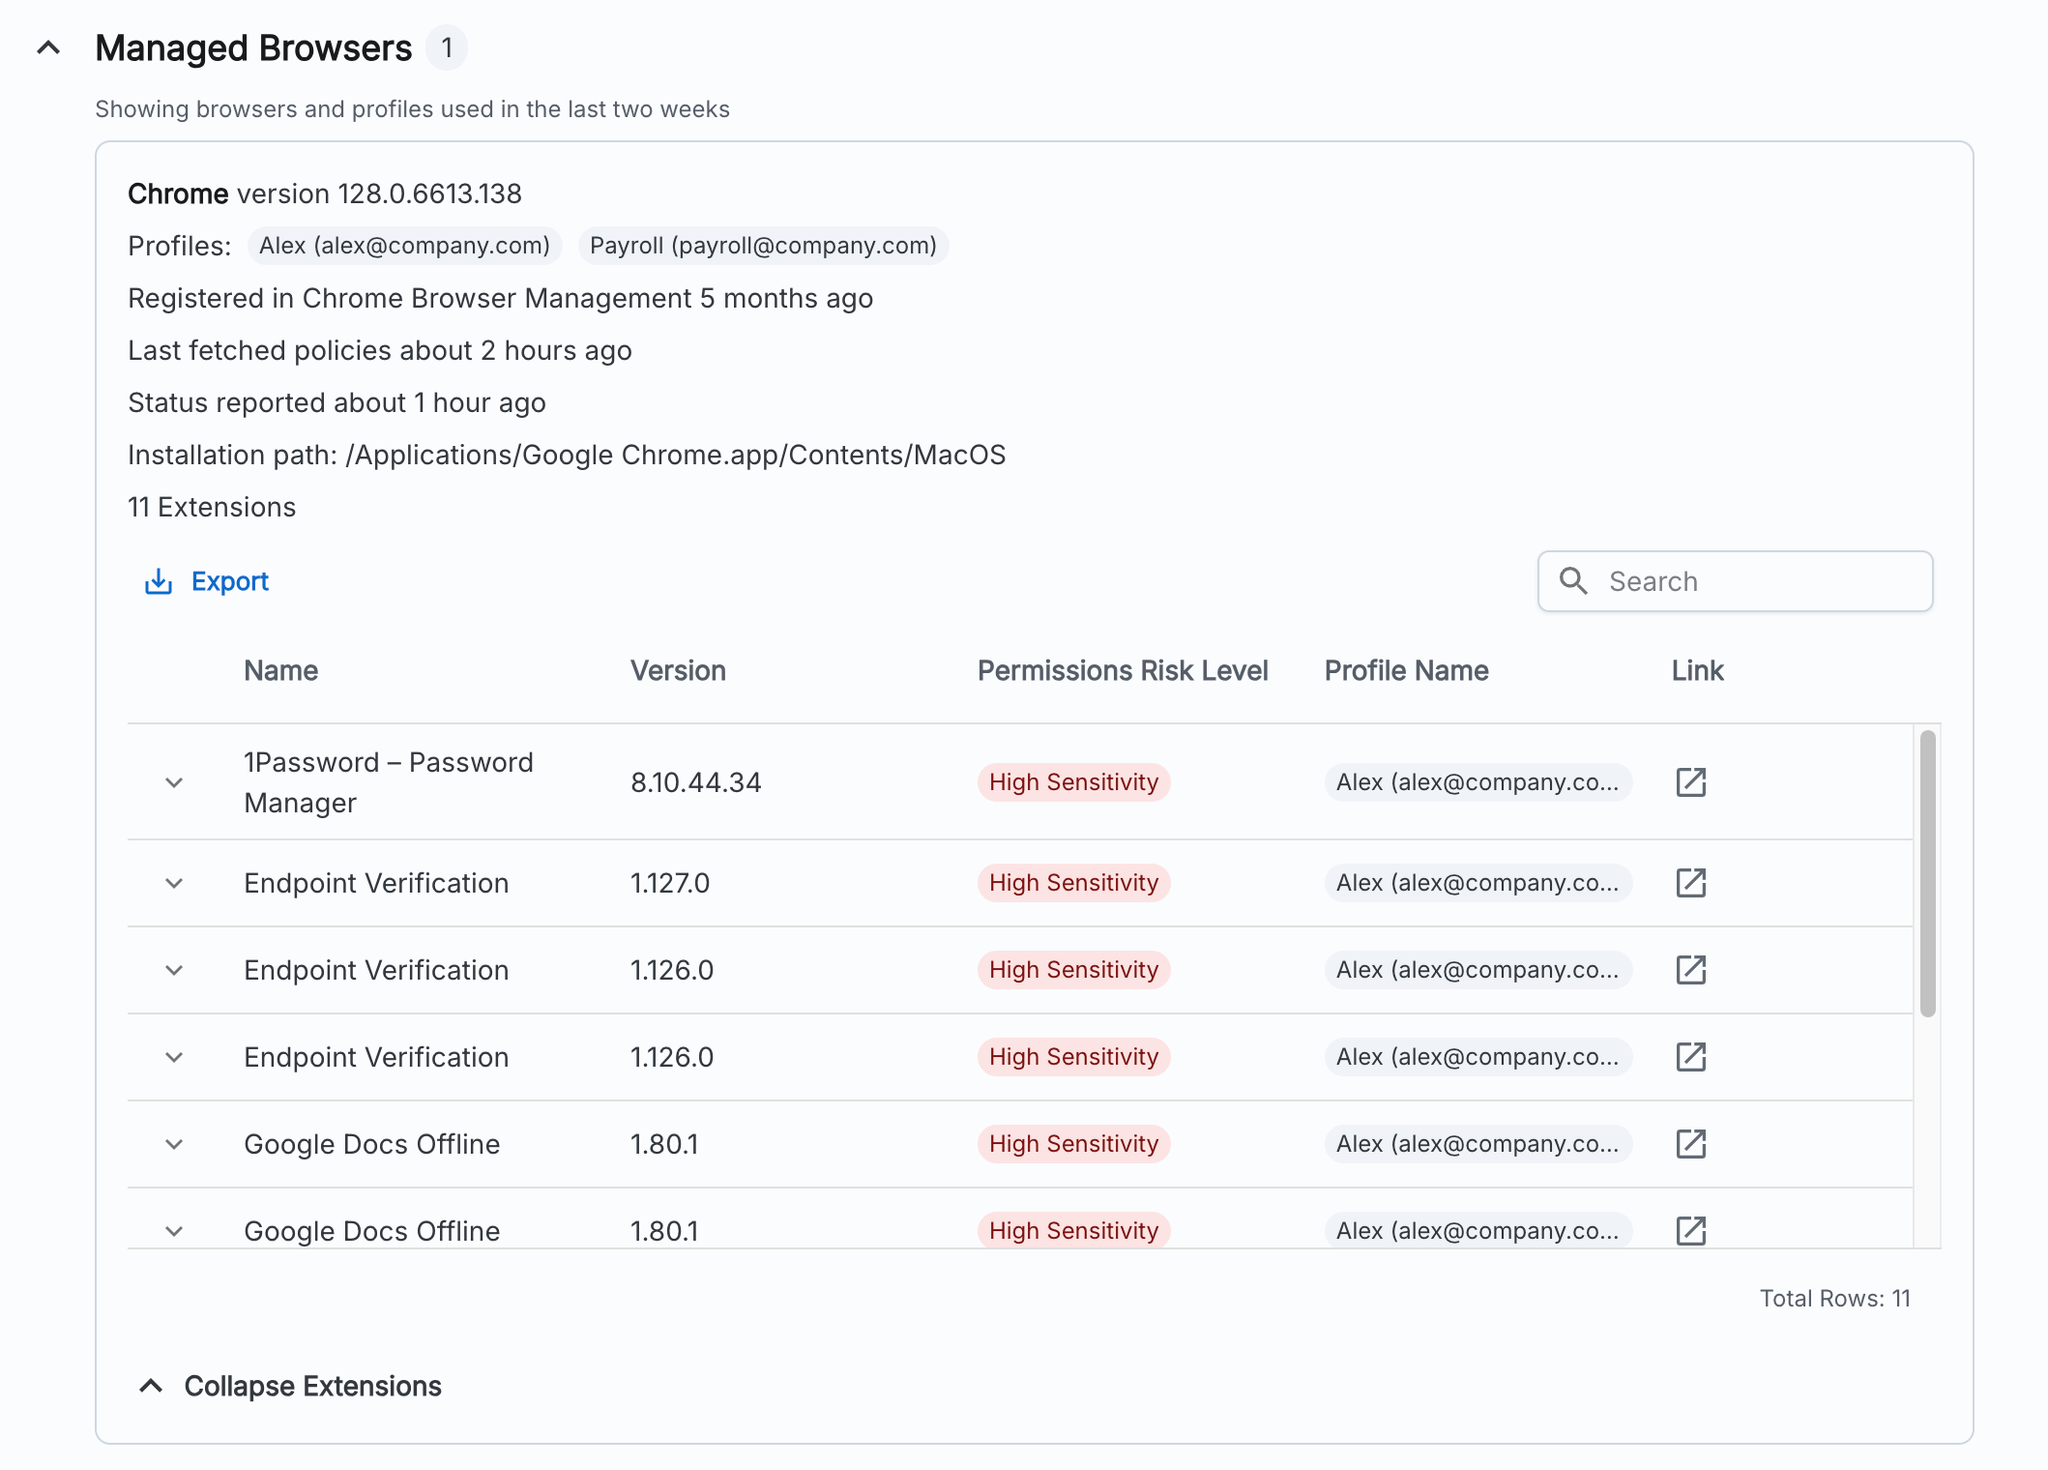The height and width of the screenshot is (1470, 2048).
Task: Expand the Endpoint Verification 1.127.0 row details
Action: click(174, 883)
